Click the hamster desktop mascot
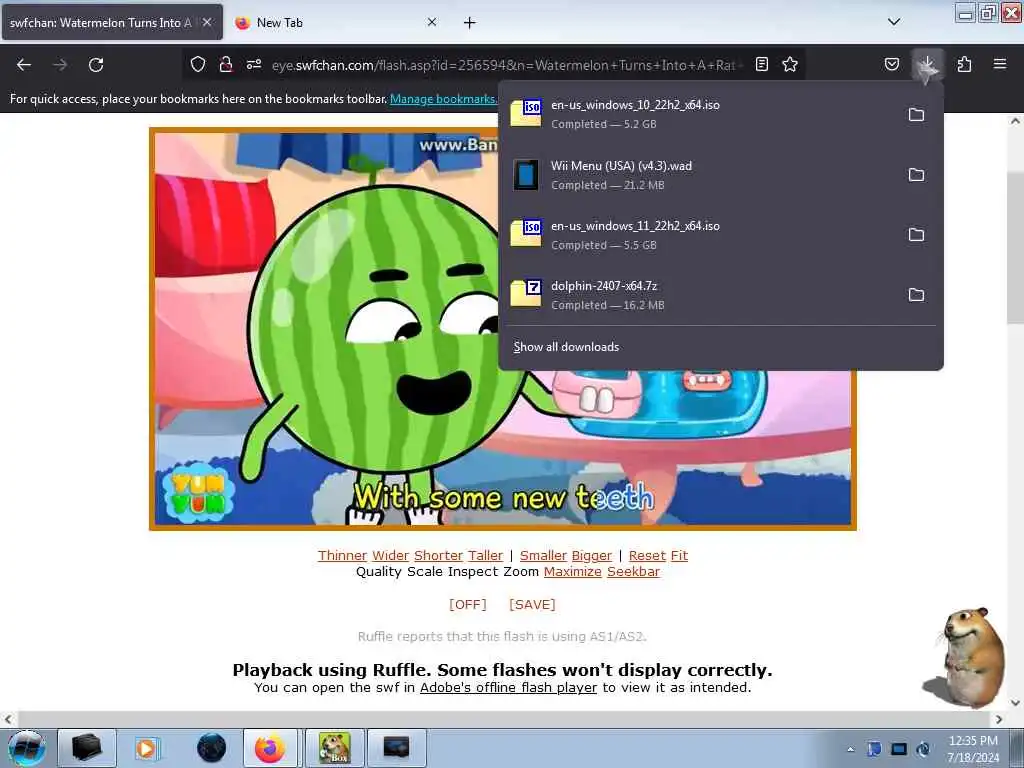This screenshot has width=1024, height=768. click(x=967, y=657)
